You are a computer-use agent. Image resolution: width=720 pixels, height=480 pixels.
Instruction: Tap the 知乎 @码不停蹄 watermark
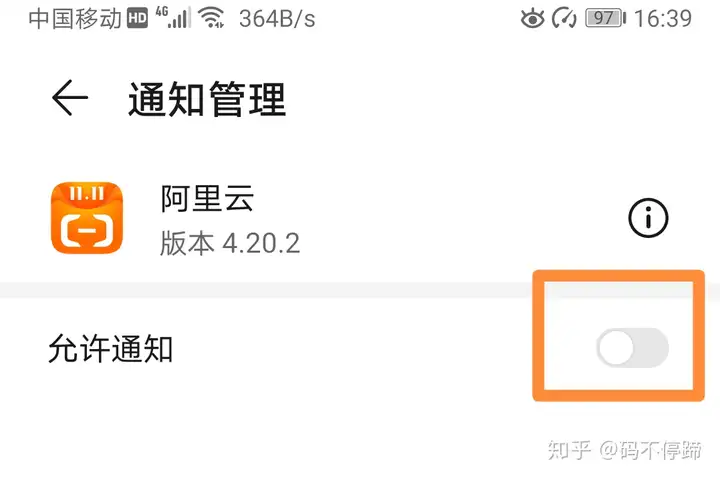[624, 450]
